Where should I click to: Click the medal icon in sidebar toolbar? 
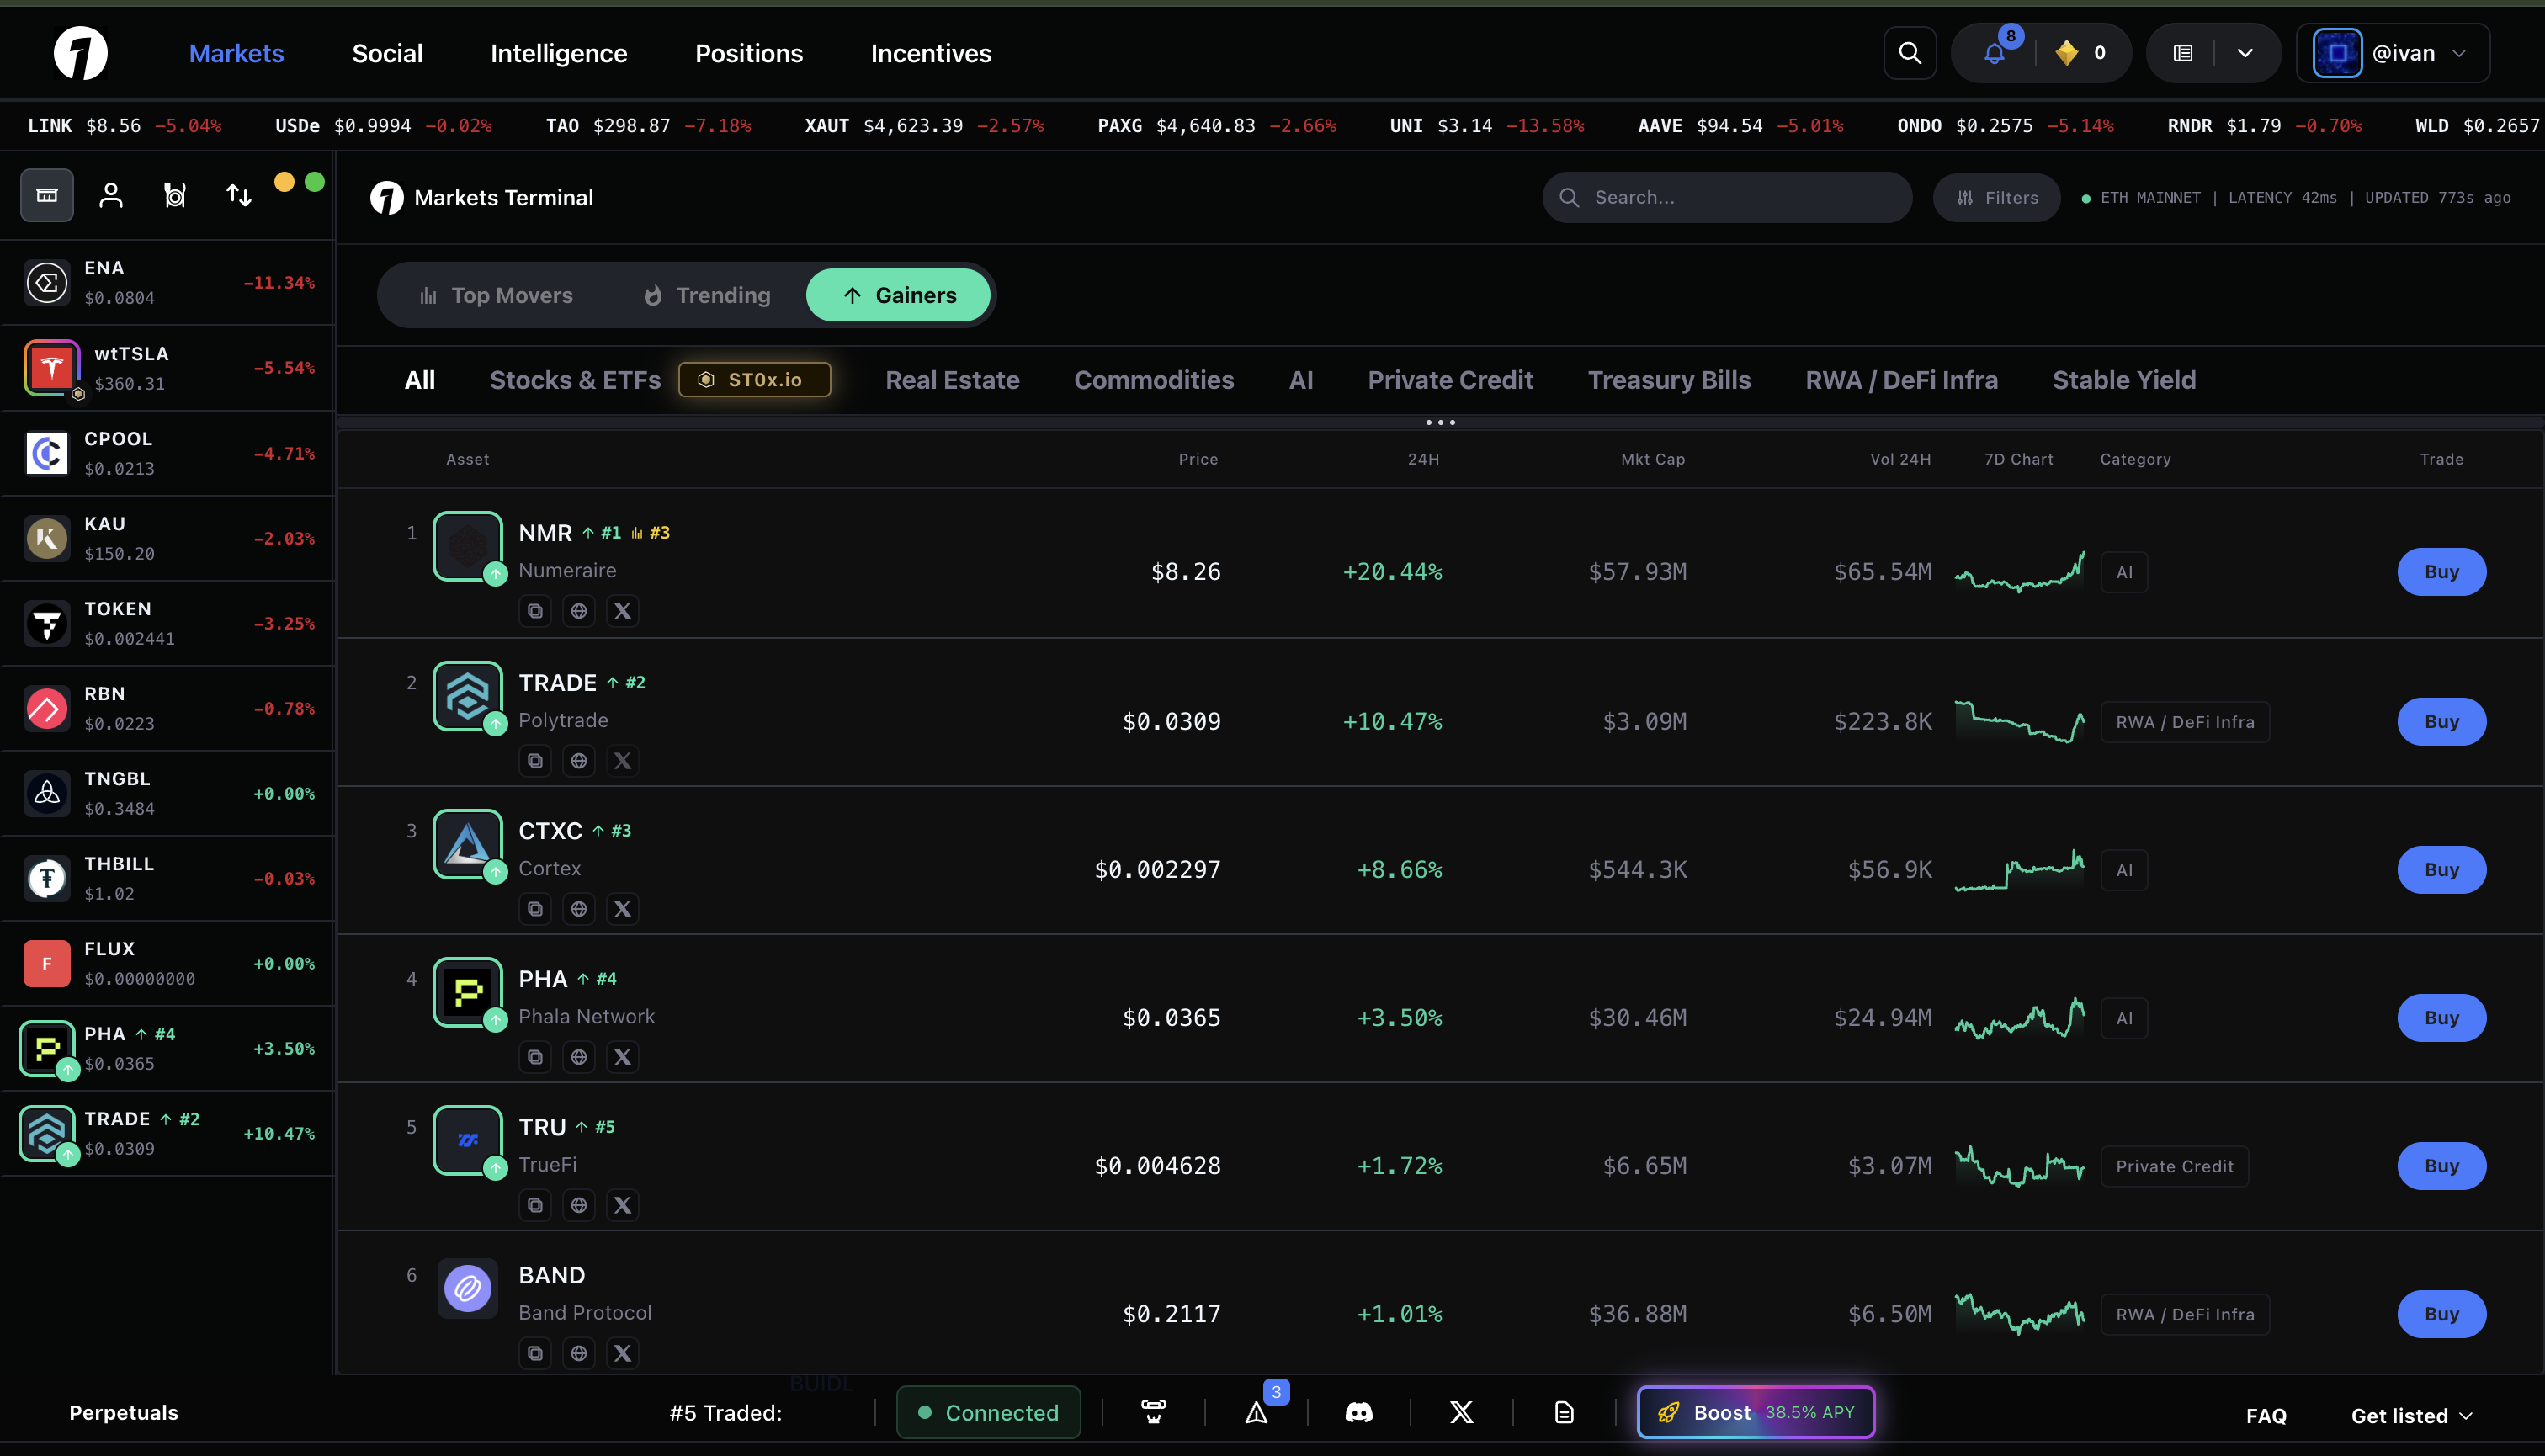click(x=175, y=195)
